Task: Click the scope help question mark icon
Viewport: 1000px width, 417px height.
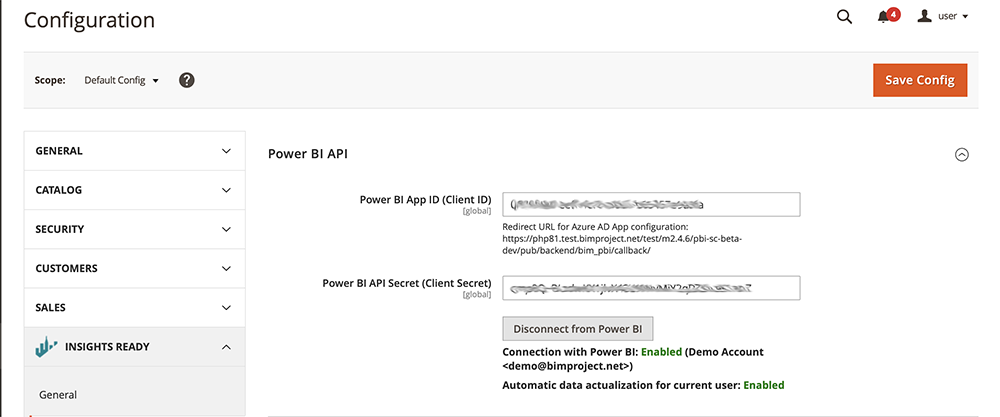Action: [186, 80]
